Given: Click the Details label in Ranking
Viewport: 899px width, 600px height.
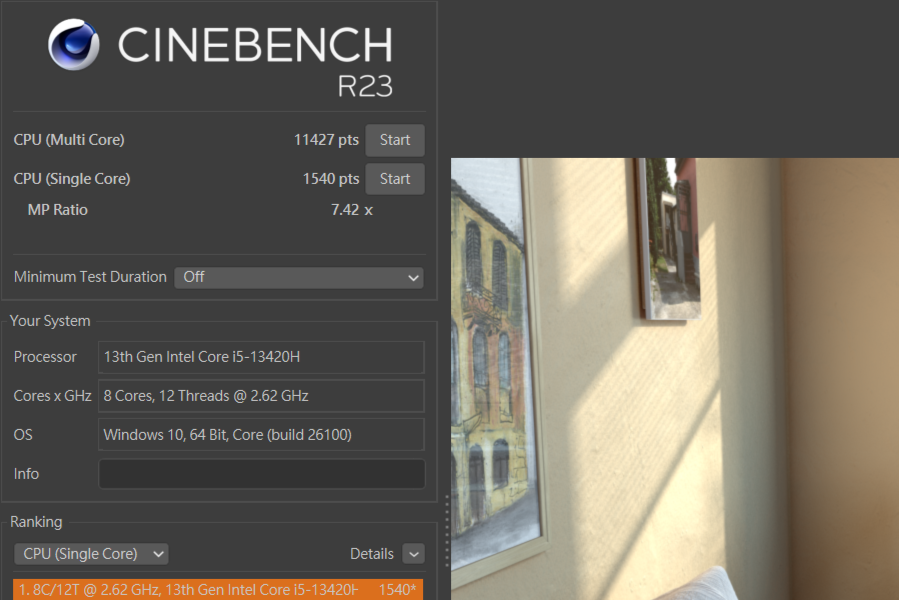Looking at the screenshot, I should tap(372, 554).
